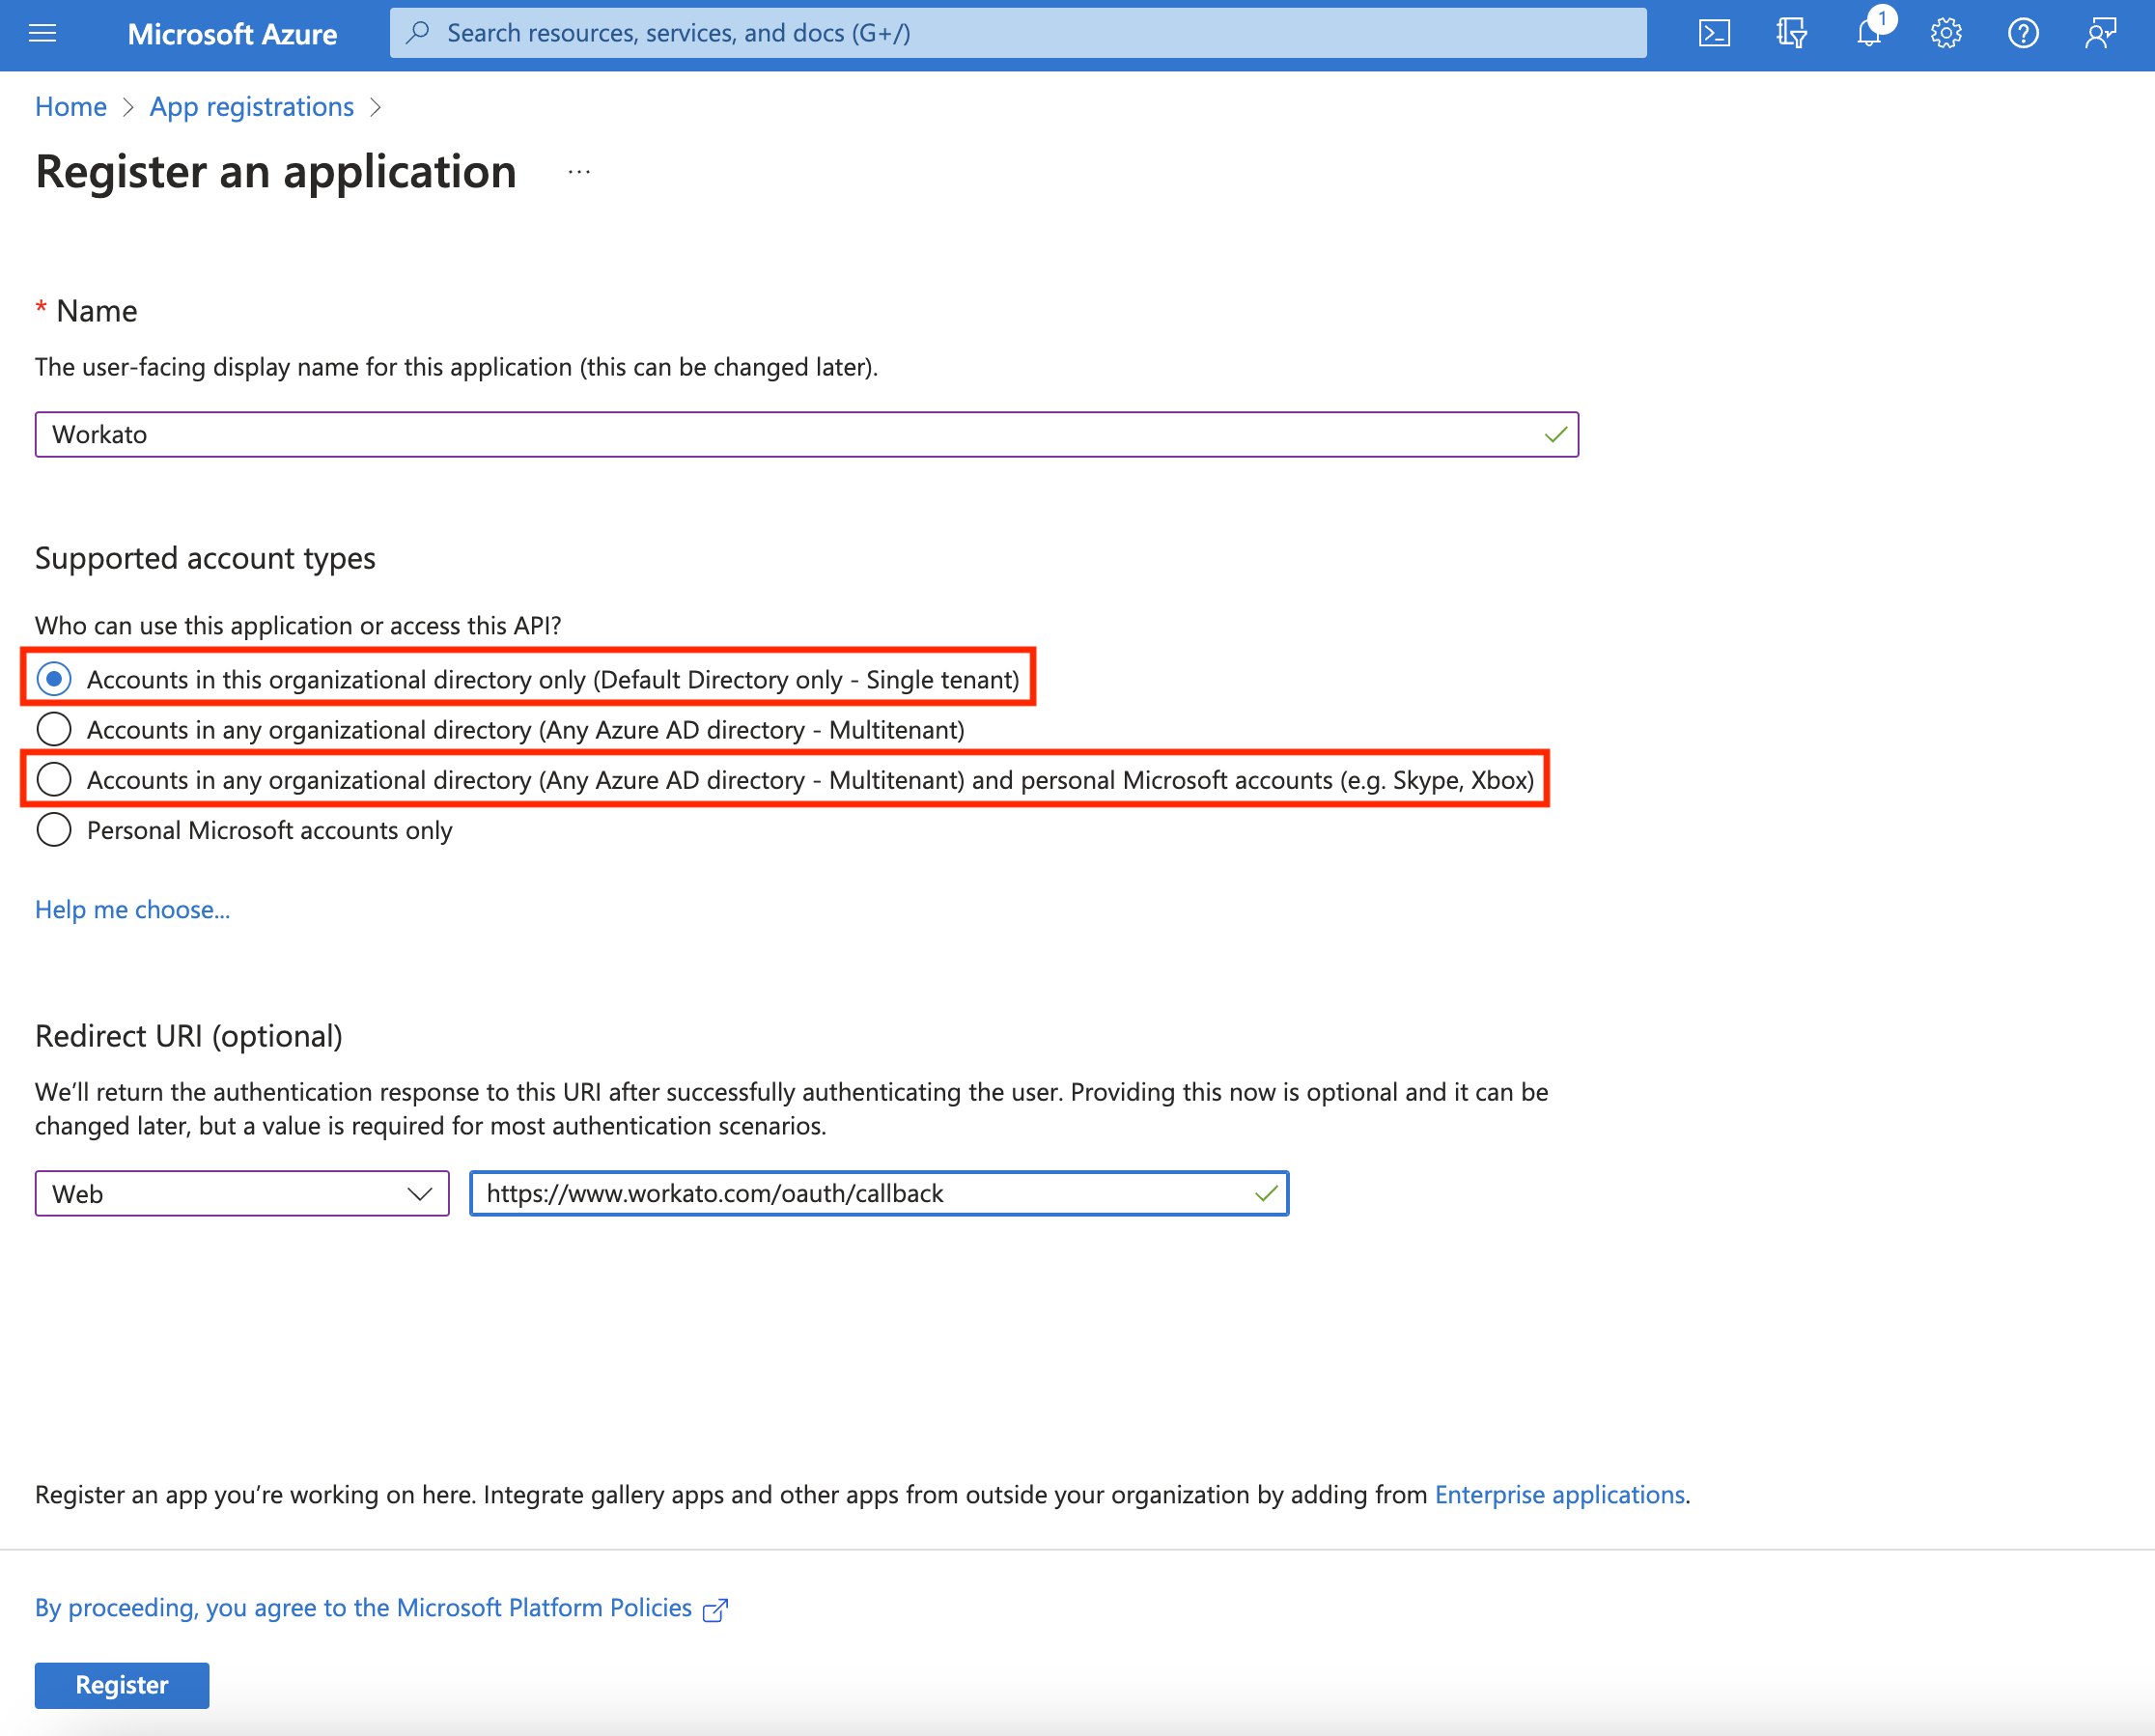This screenshot has width=2155, height=1736.
Task: Expand the page options ellipsis next to title
Action: [580, 171]
